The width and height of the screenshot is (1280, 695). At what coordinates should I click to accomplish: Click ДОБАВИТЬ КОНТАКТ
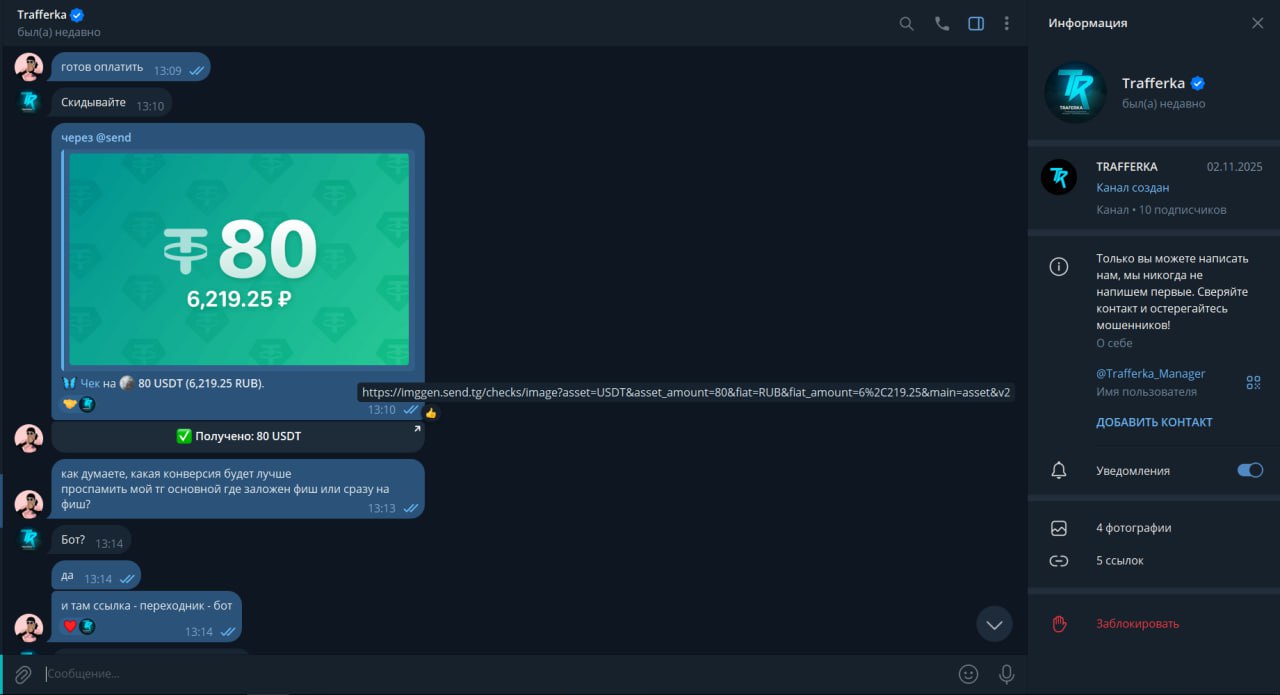[x=1154, y=422]
